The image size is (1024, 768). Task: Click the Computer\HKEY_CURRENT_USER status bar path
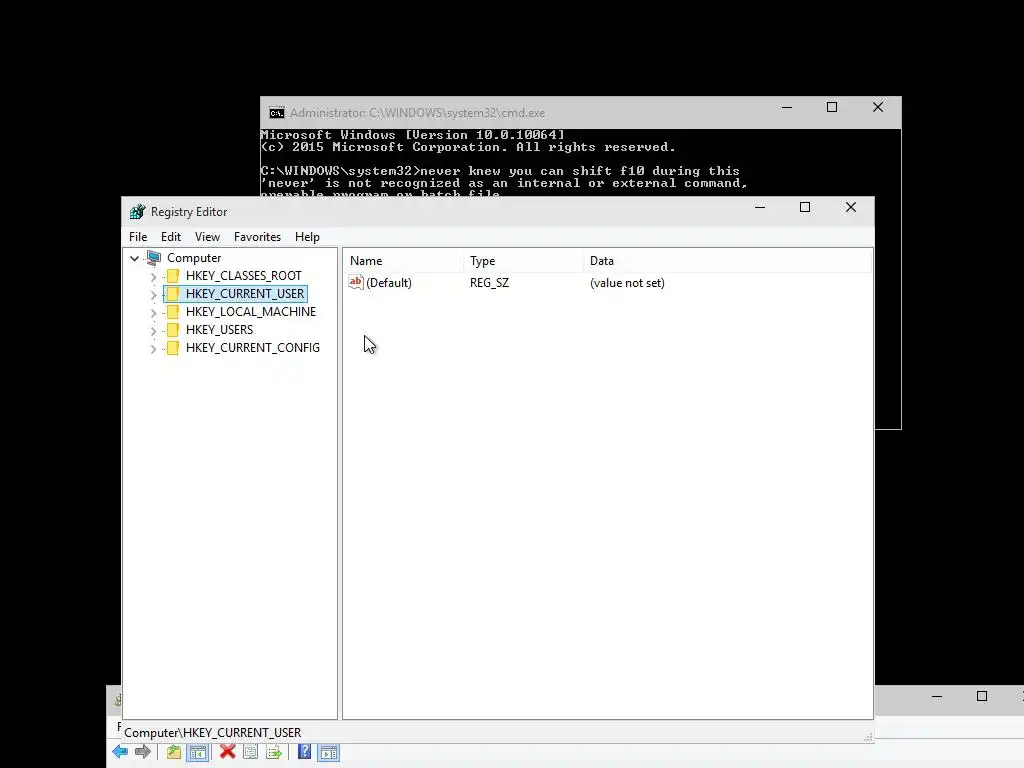212,733
